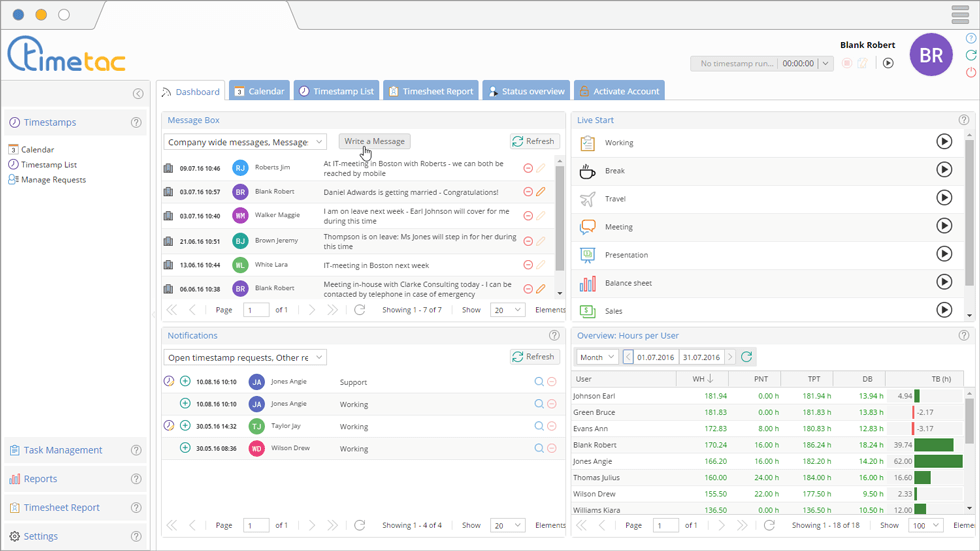This screenshot has height=551, width=980.
Task: Click the Write a Message button
Action: pyautogui.click(x=374, y=141)
